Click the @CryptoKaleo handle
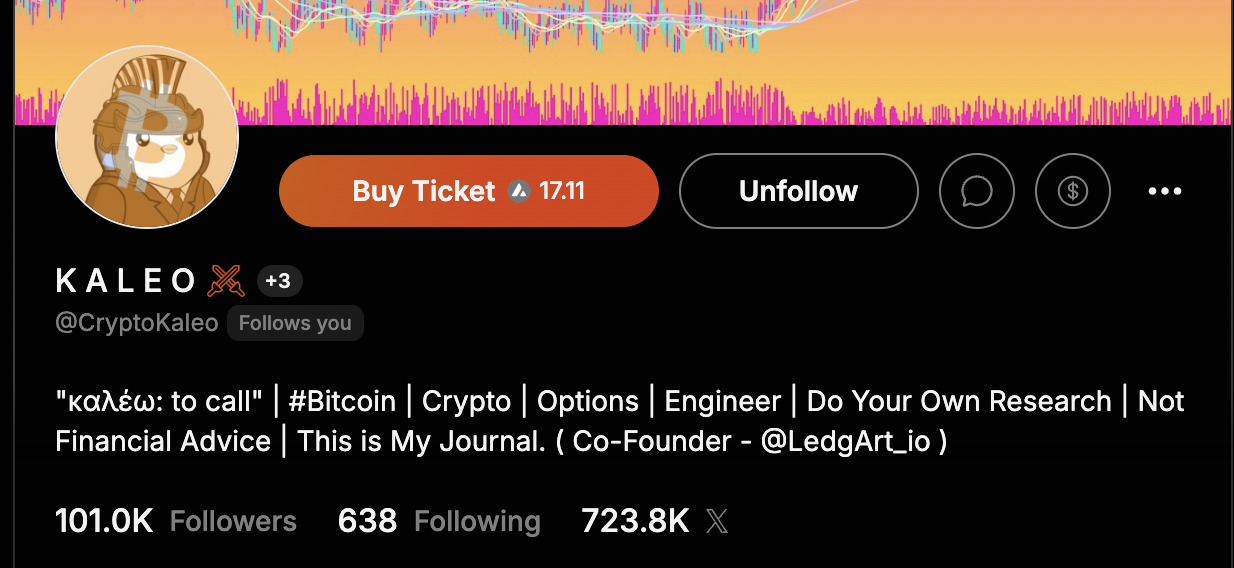This screenshot has height=568, width=1234. 137,323
